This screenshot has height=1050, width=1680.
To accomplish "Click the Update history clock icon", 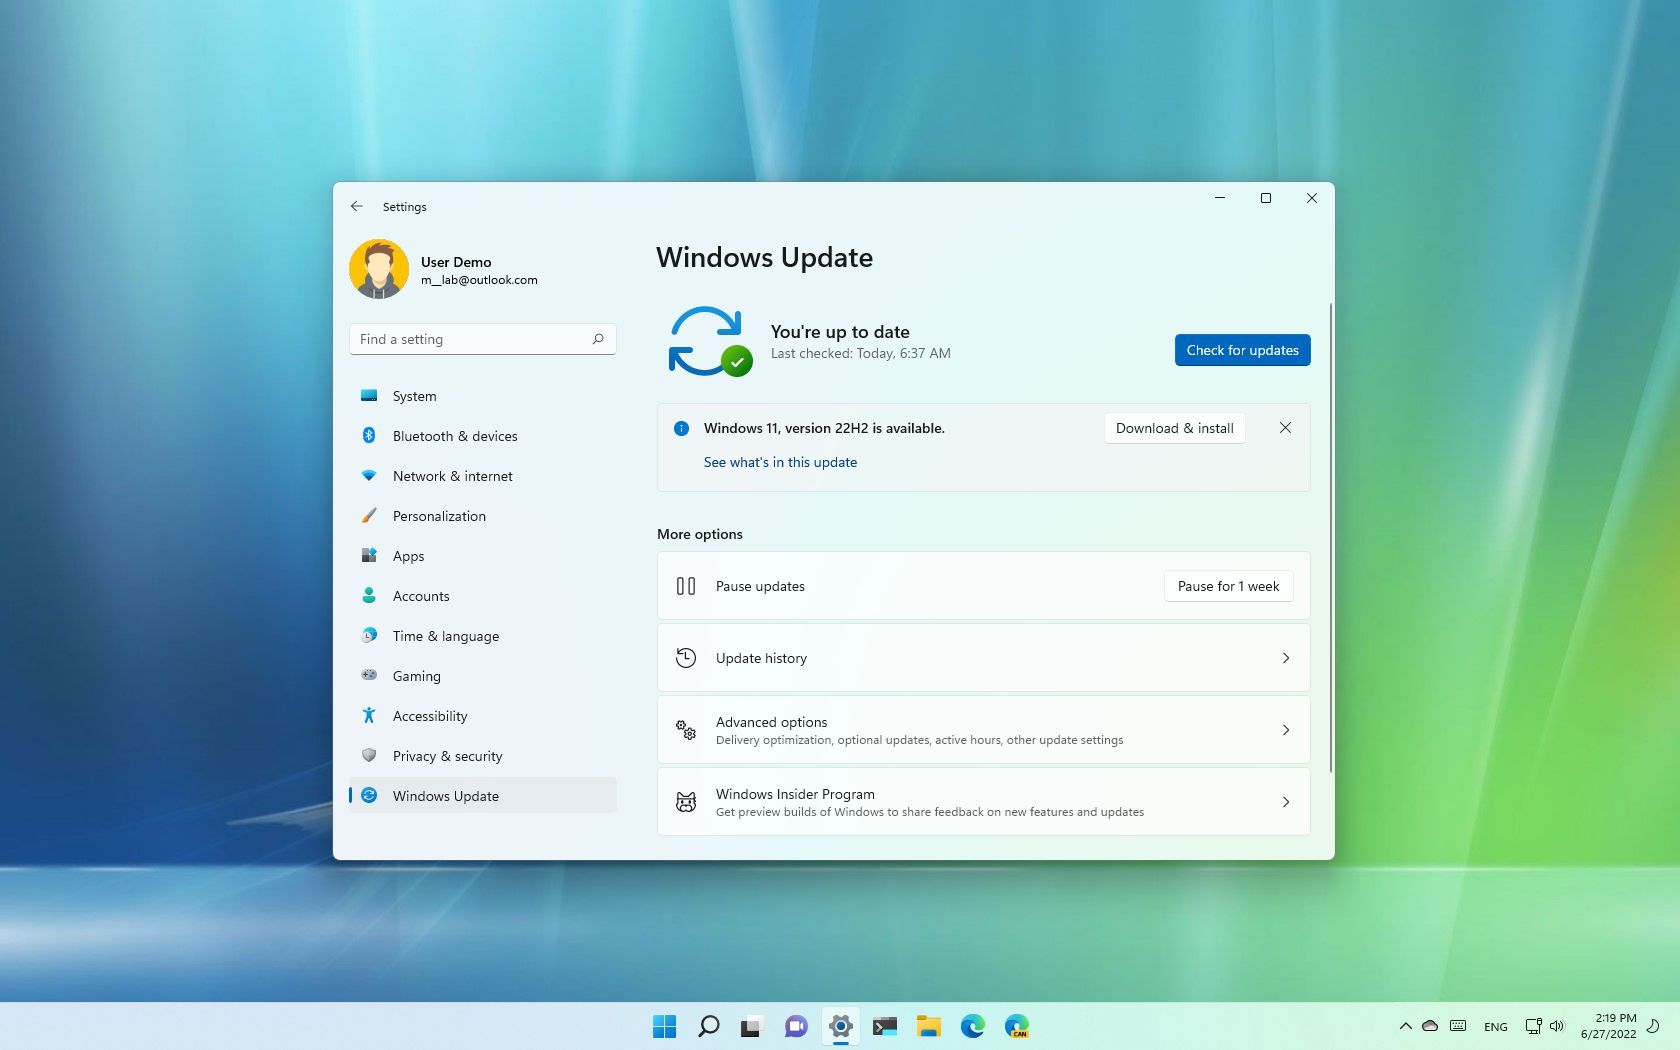I will pos(686,658).
